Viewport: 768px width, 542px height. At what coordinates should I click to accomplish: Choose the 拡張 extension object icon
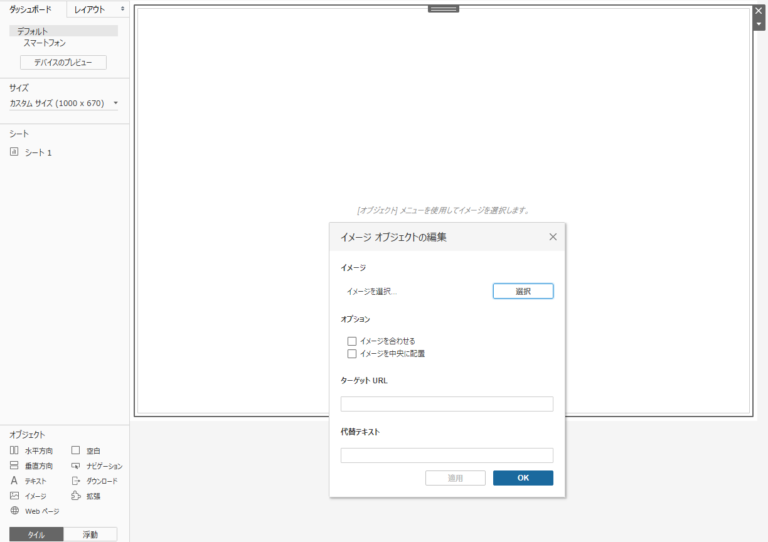point(76,496)
